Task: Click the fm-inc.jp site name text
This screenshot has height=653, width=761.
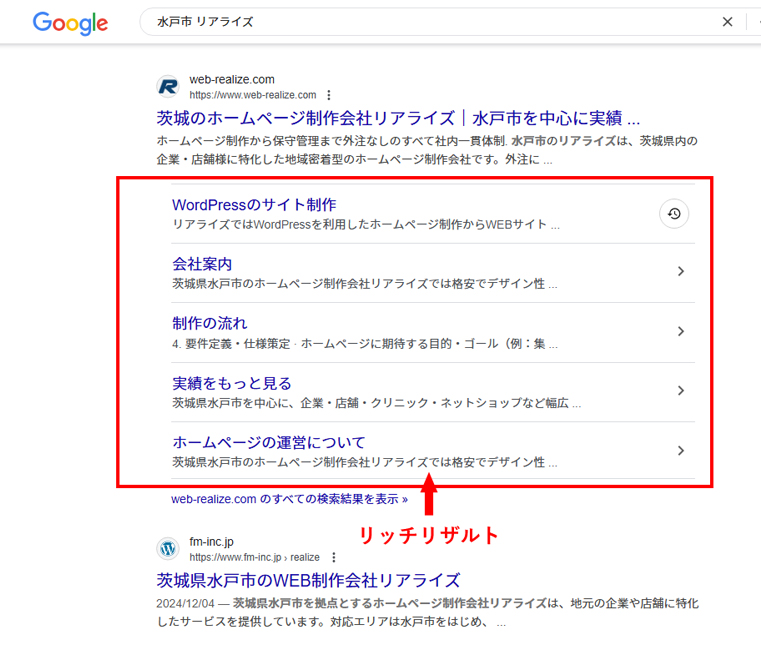Action: tap(212, 542)
